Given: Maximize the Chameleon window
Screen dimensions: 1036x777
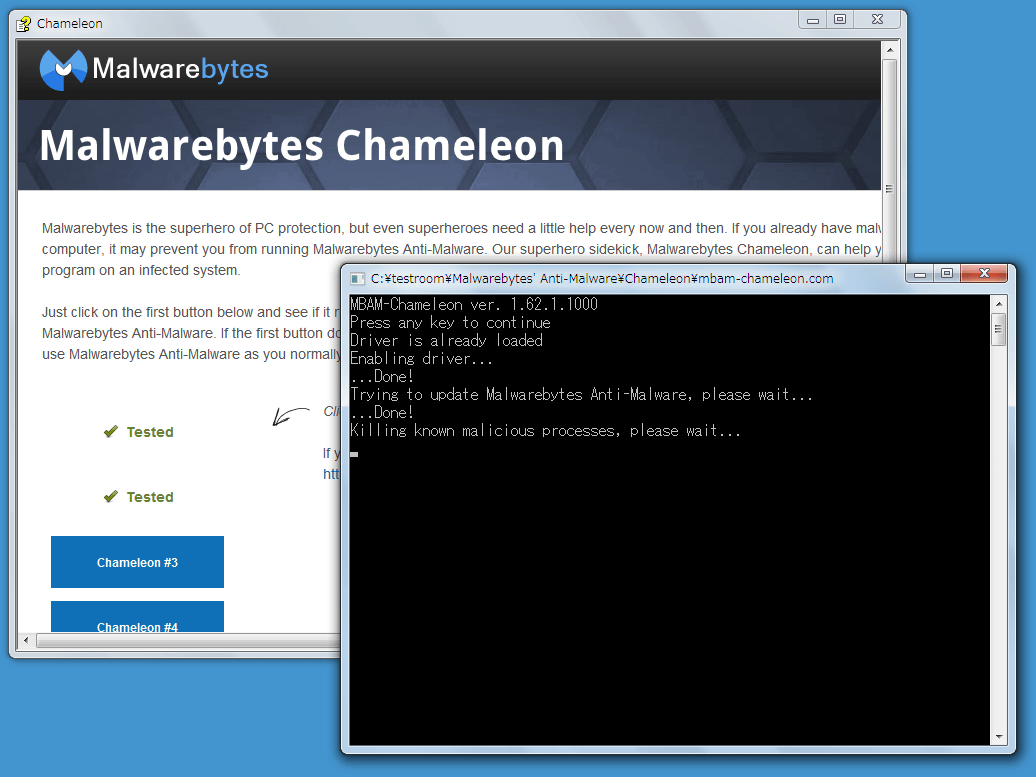Looking at the screenshot, I should pyautogui.click(x=840, y=20).
